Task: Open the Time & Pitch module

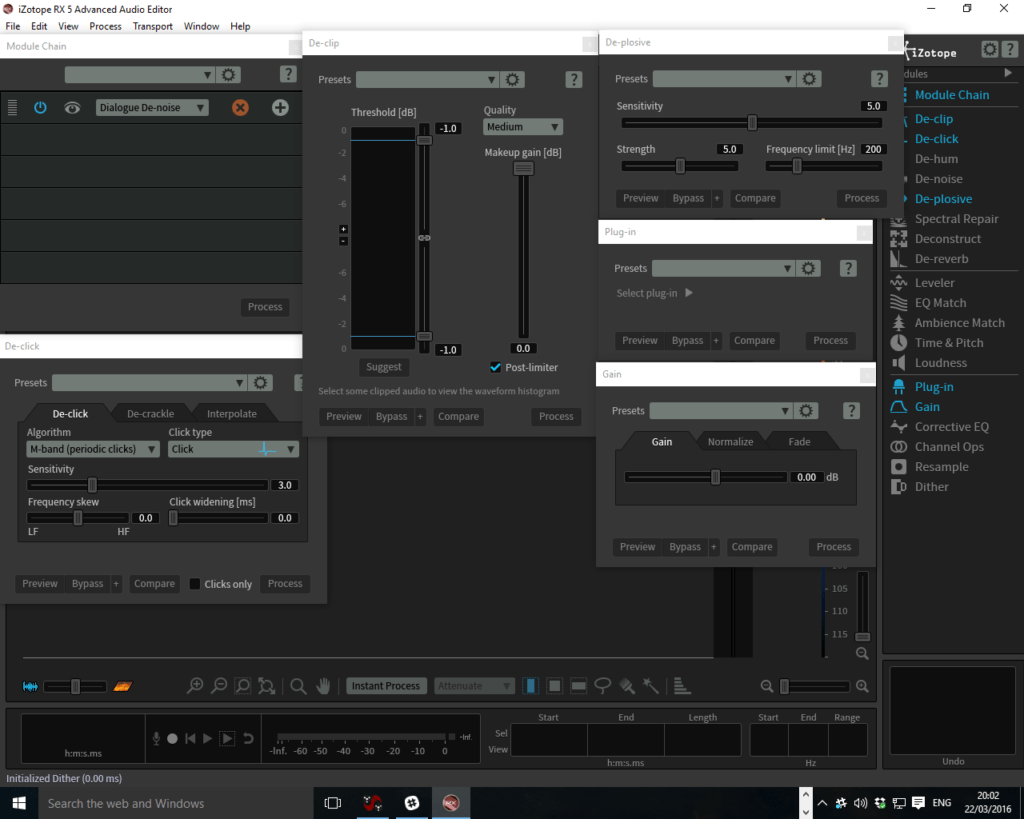Action: 948,343
